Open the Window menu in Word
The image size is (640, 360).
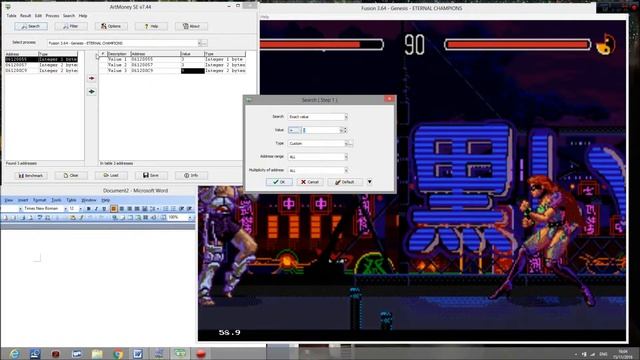coord(89,200)
